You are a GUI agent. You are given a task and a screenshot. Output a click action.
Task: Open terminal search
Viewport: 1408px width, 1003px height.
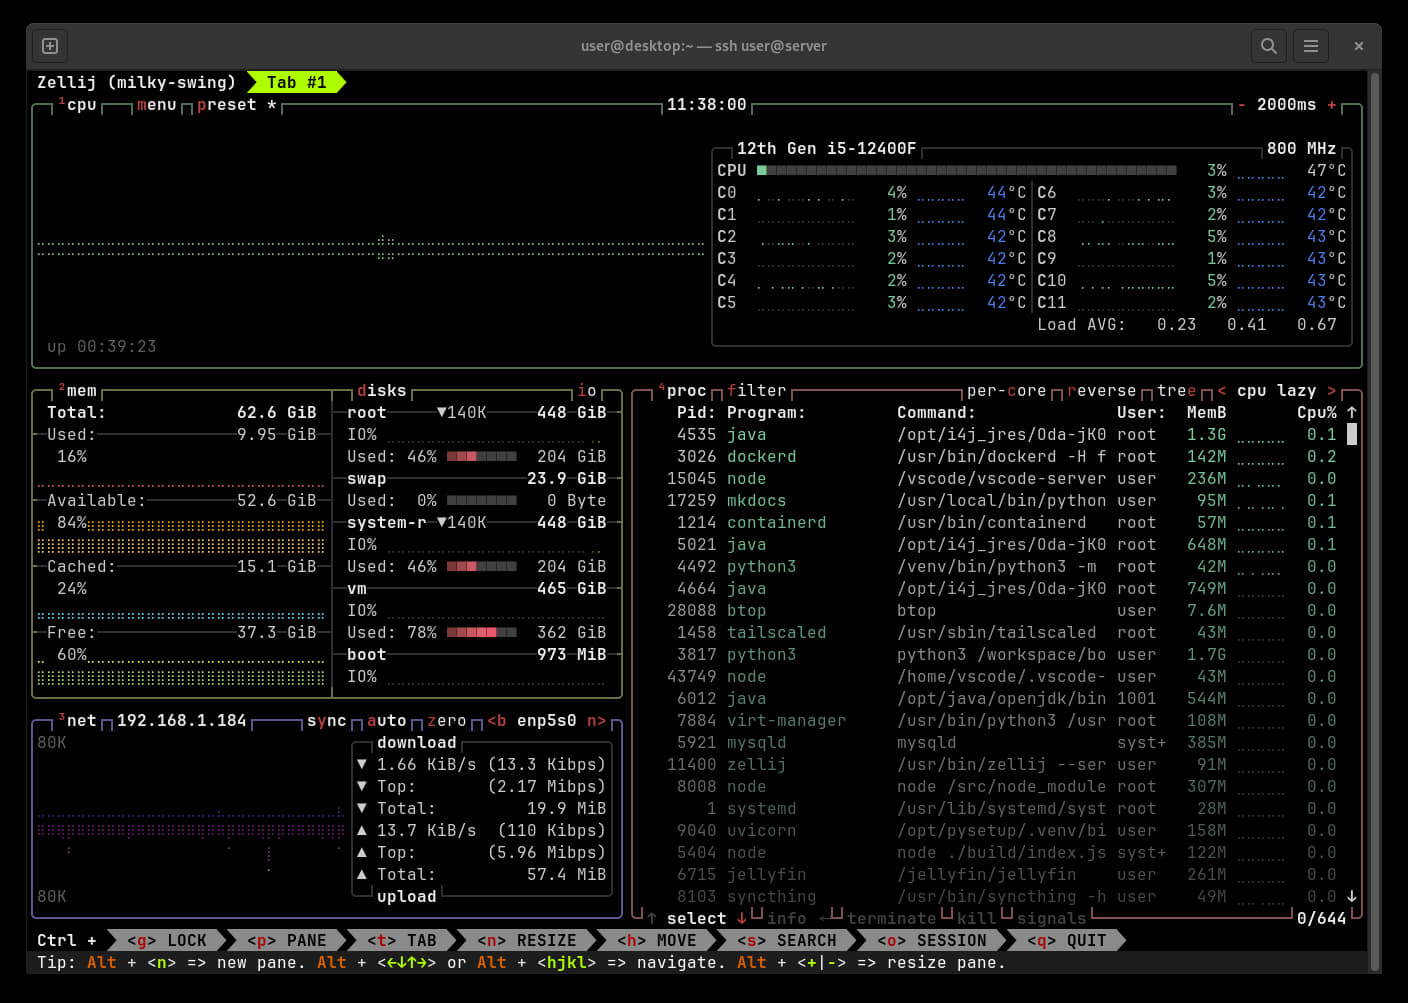pos(1268,46)
